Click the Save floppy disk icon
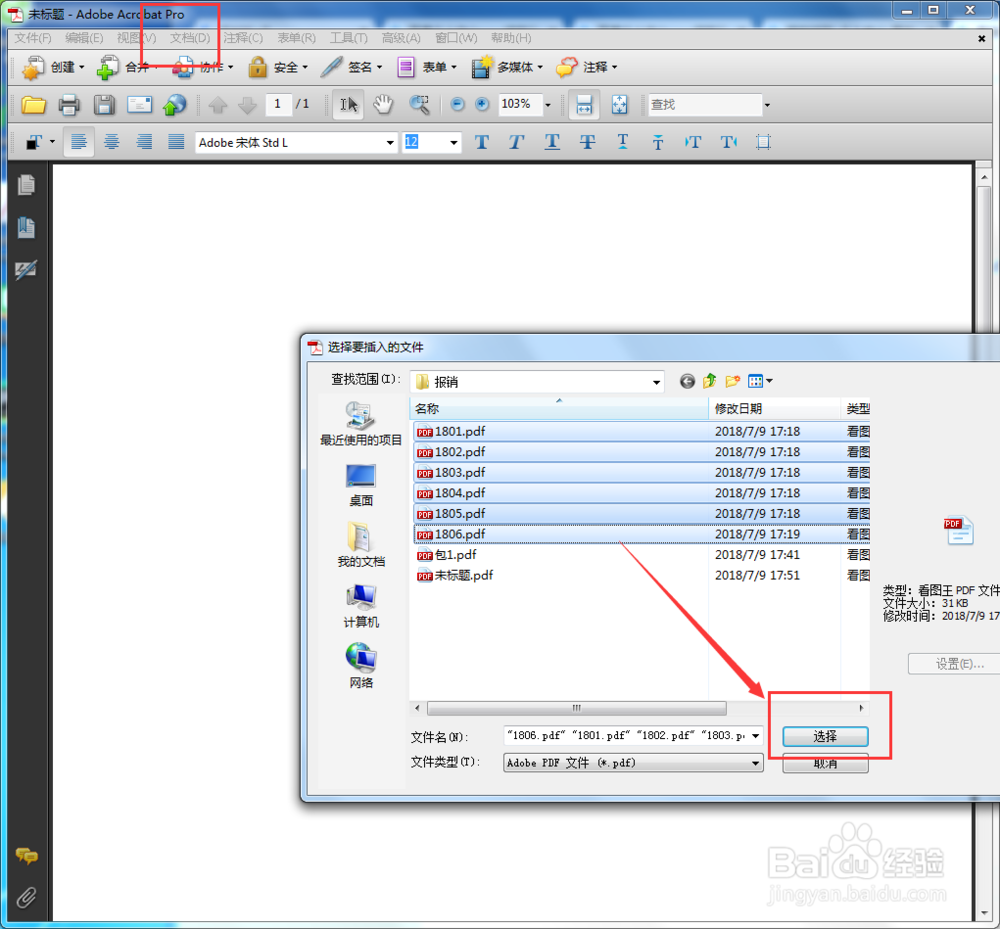This screenshot has height=929, width=1000. [x=104, y=105]
